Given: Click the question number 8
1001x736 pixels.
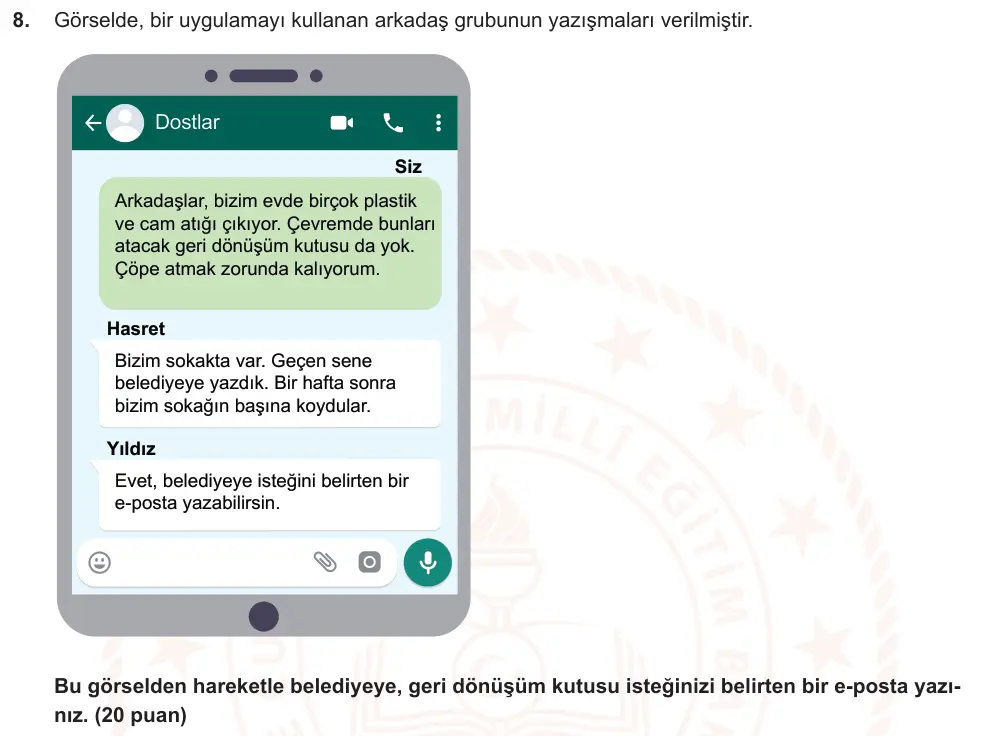Looking at the screenshot, I should click(21, 20).
